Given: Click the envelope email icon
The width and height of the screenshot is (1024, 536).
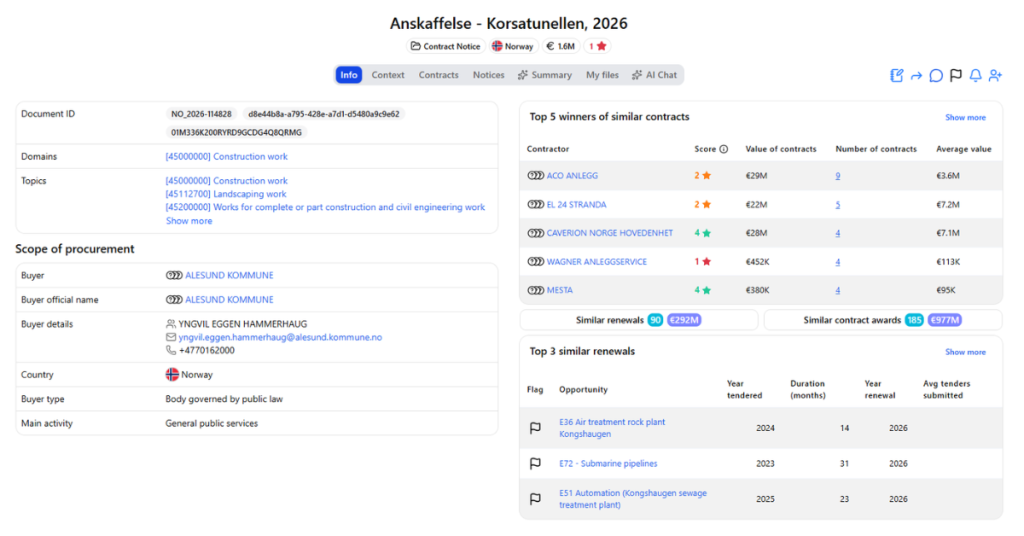Looking at the screenshot, I should coord(170,338).
